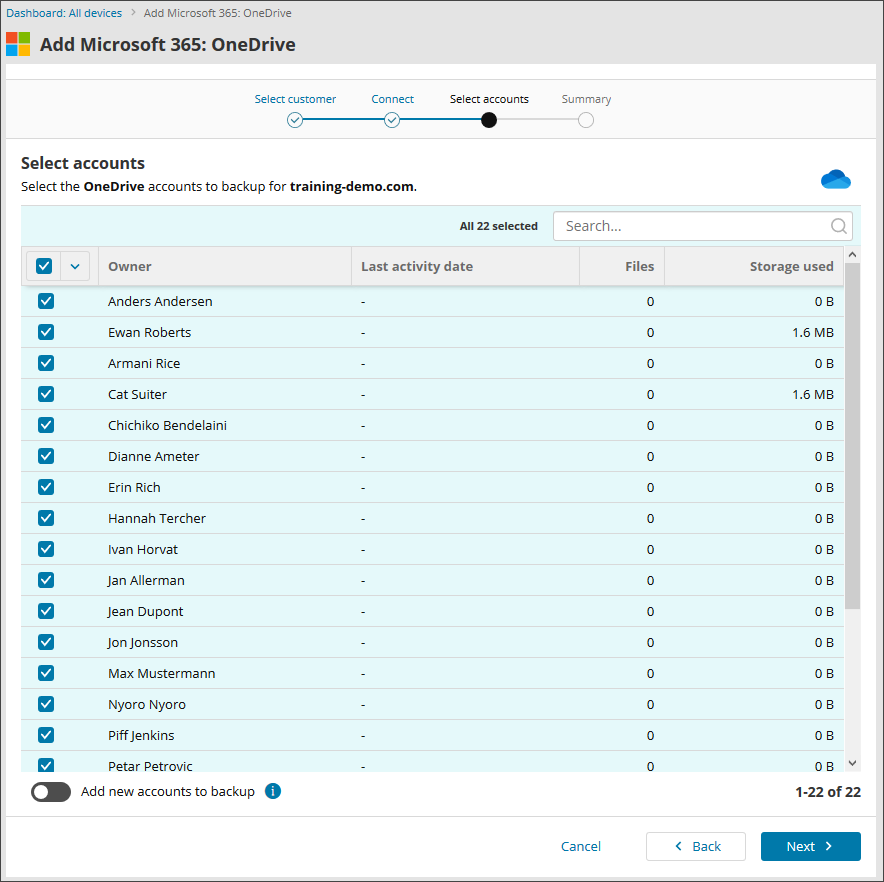Click the Microsoft logo icon
884x882 pixels.
tap(18, 44)
